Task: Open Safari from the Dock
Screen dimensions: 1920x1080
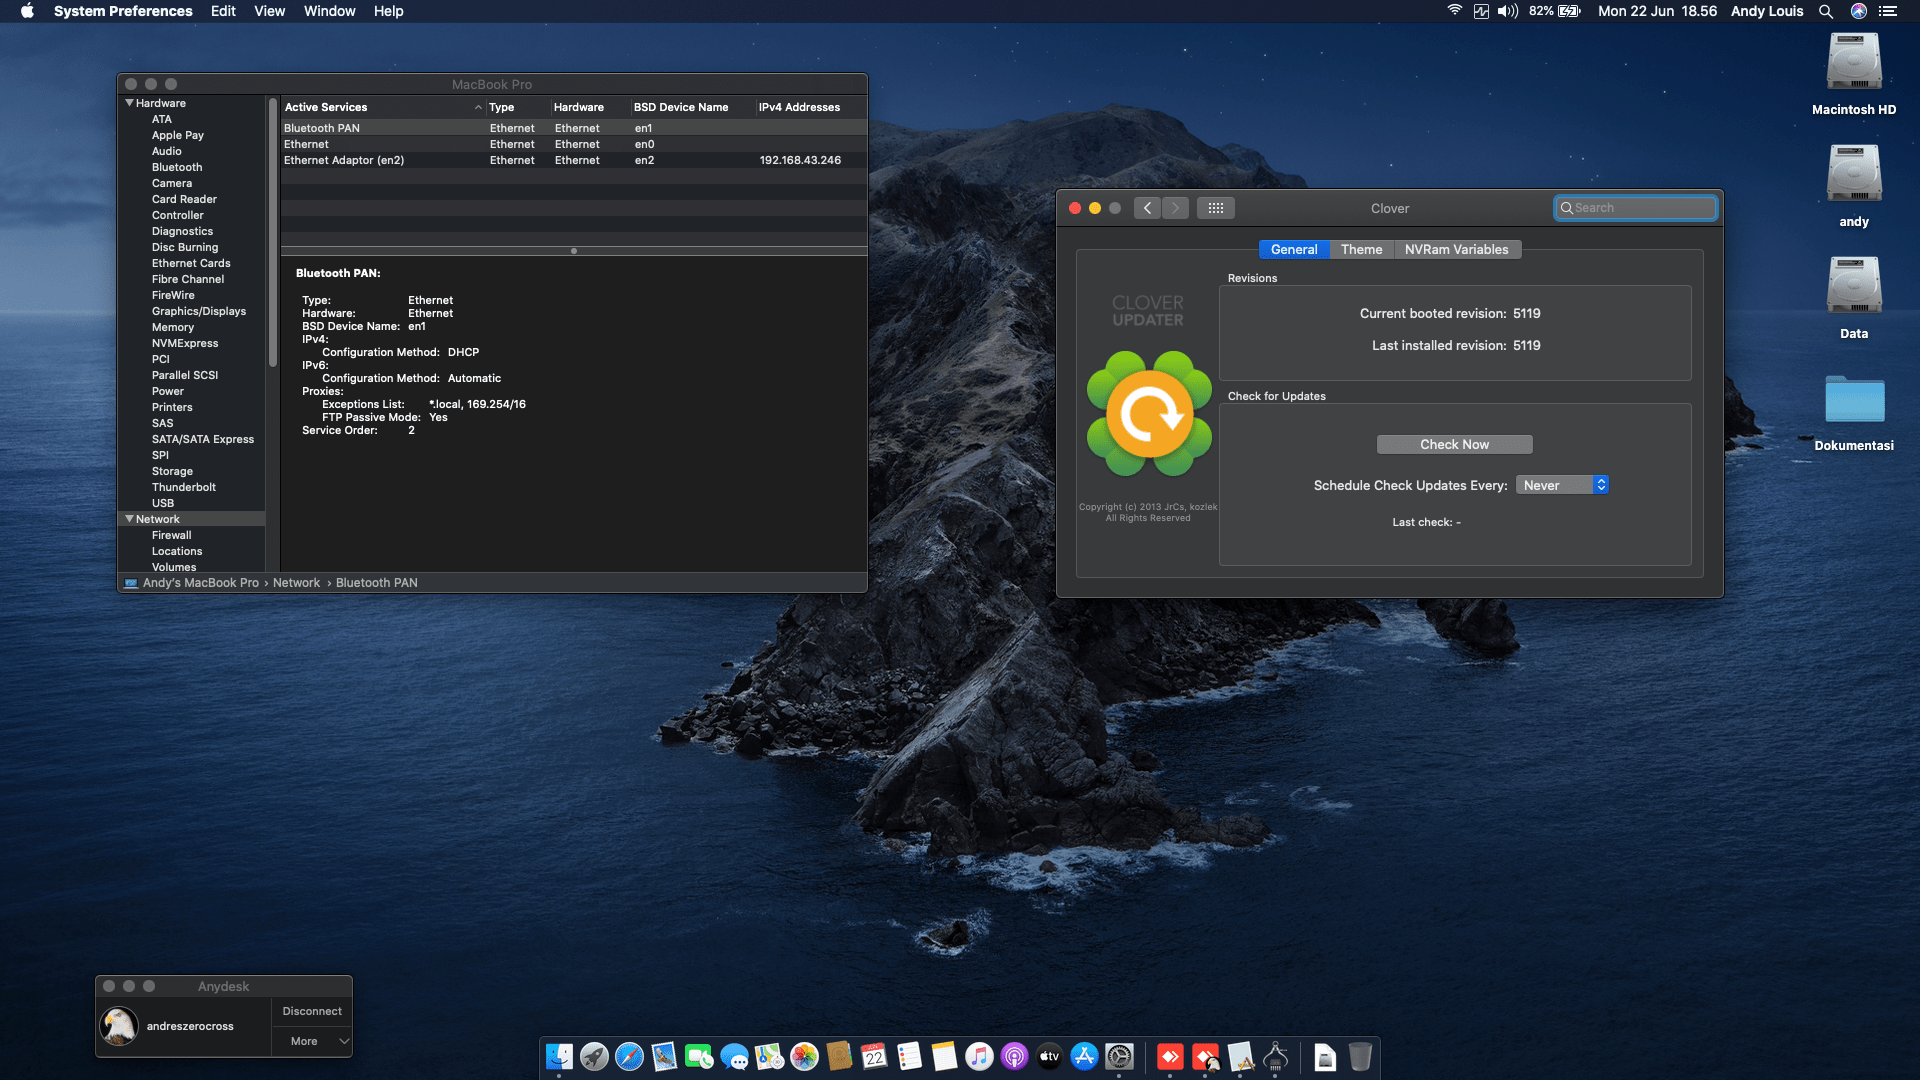Action: click(630, 1057)
